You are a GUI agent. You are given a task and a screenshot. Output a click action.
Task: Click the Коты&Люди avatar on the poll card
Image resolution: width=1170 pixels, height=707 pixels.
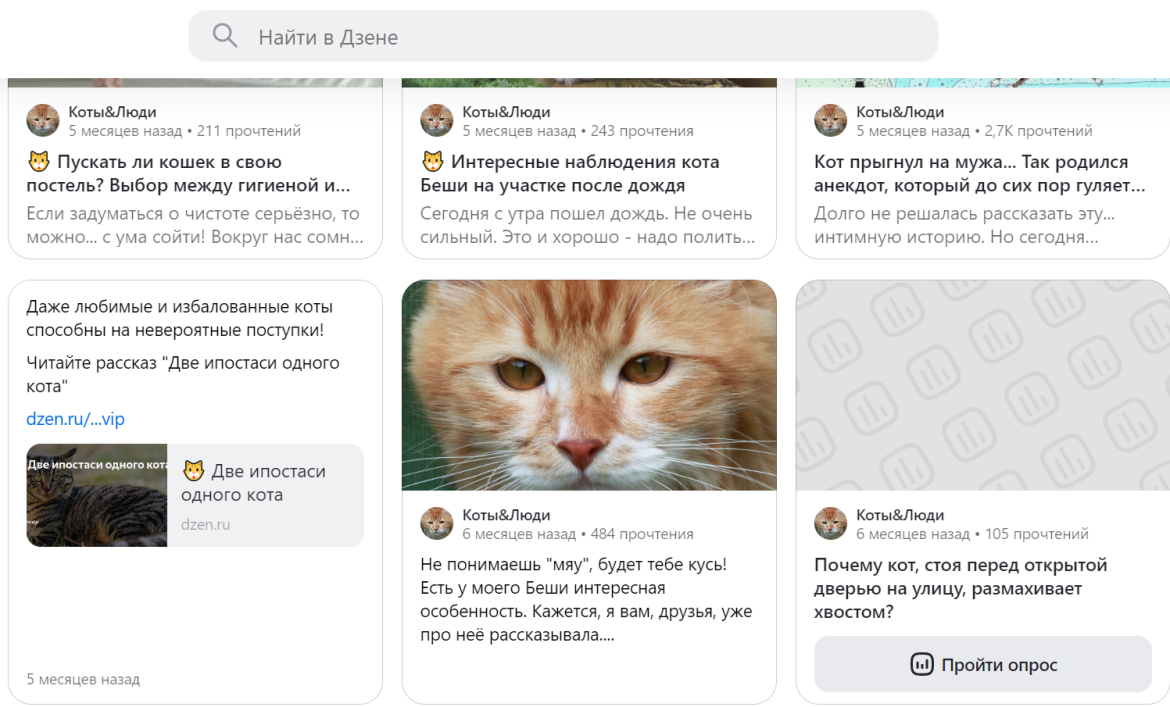tap(831, 524)
